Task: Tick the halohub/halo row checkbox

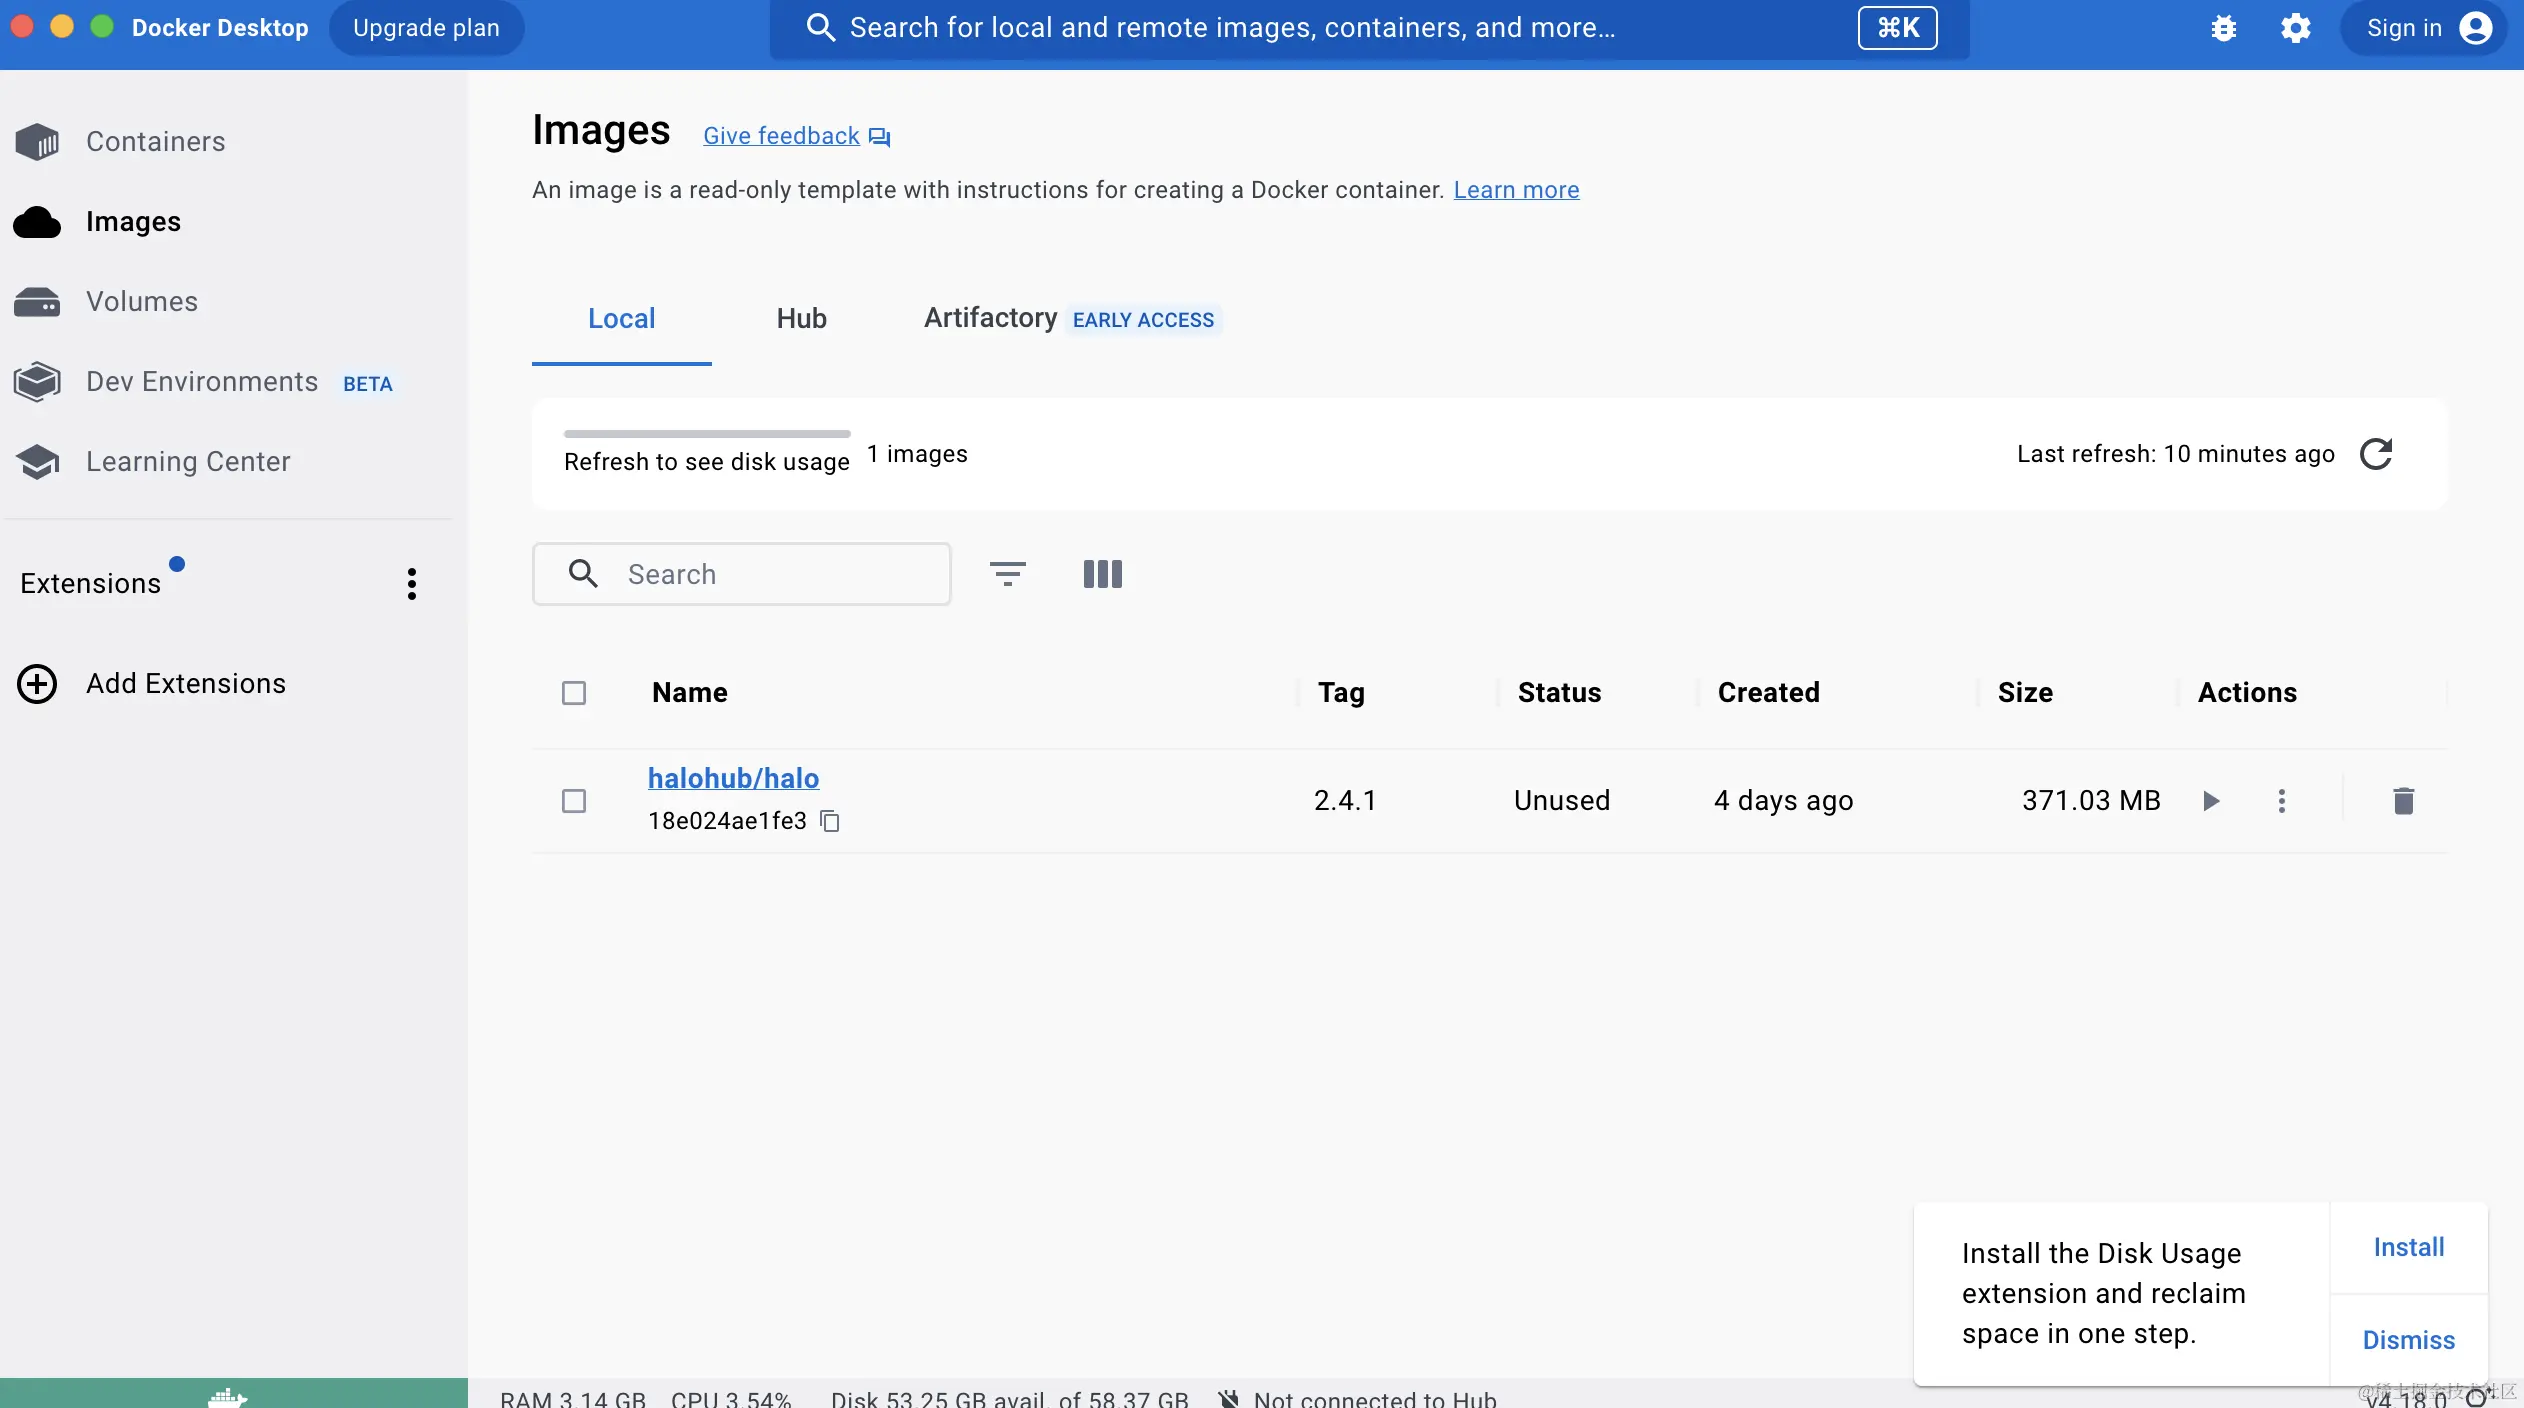Action: 574,801
